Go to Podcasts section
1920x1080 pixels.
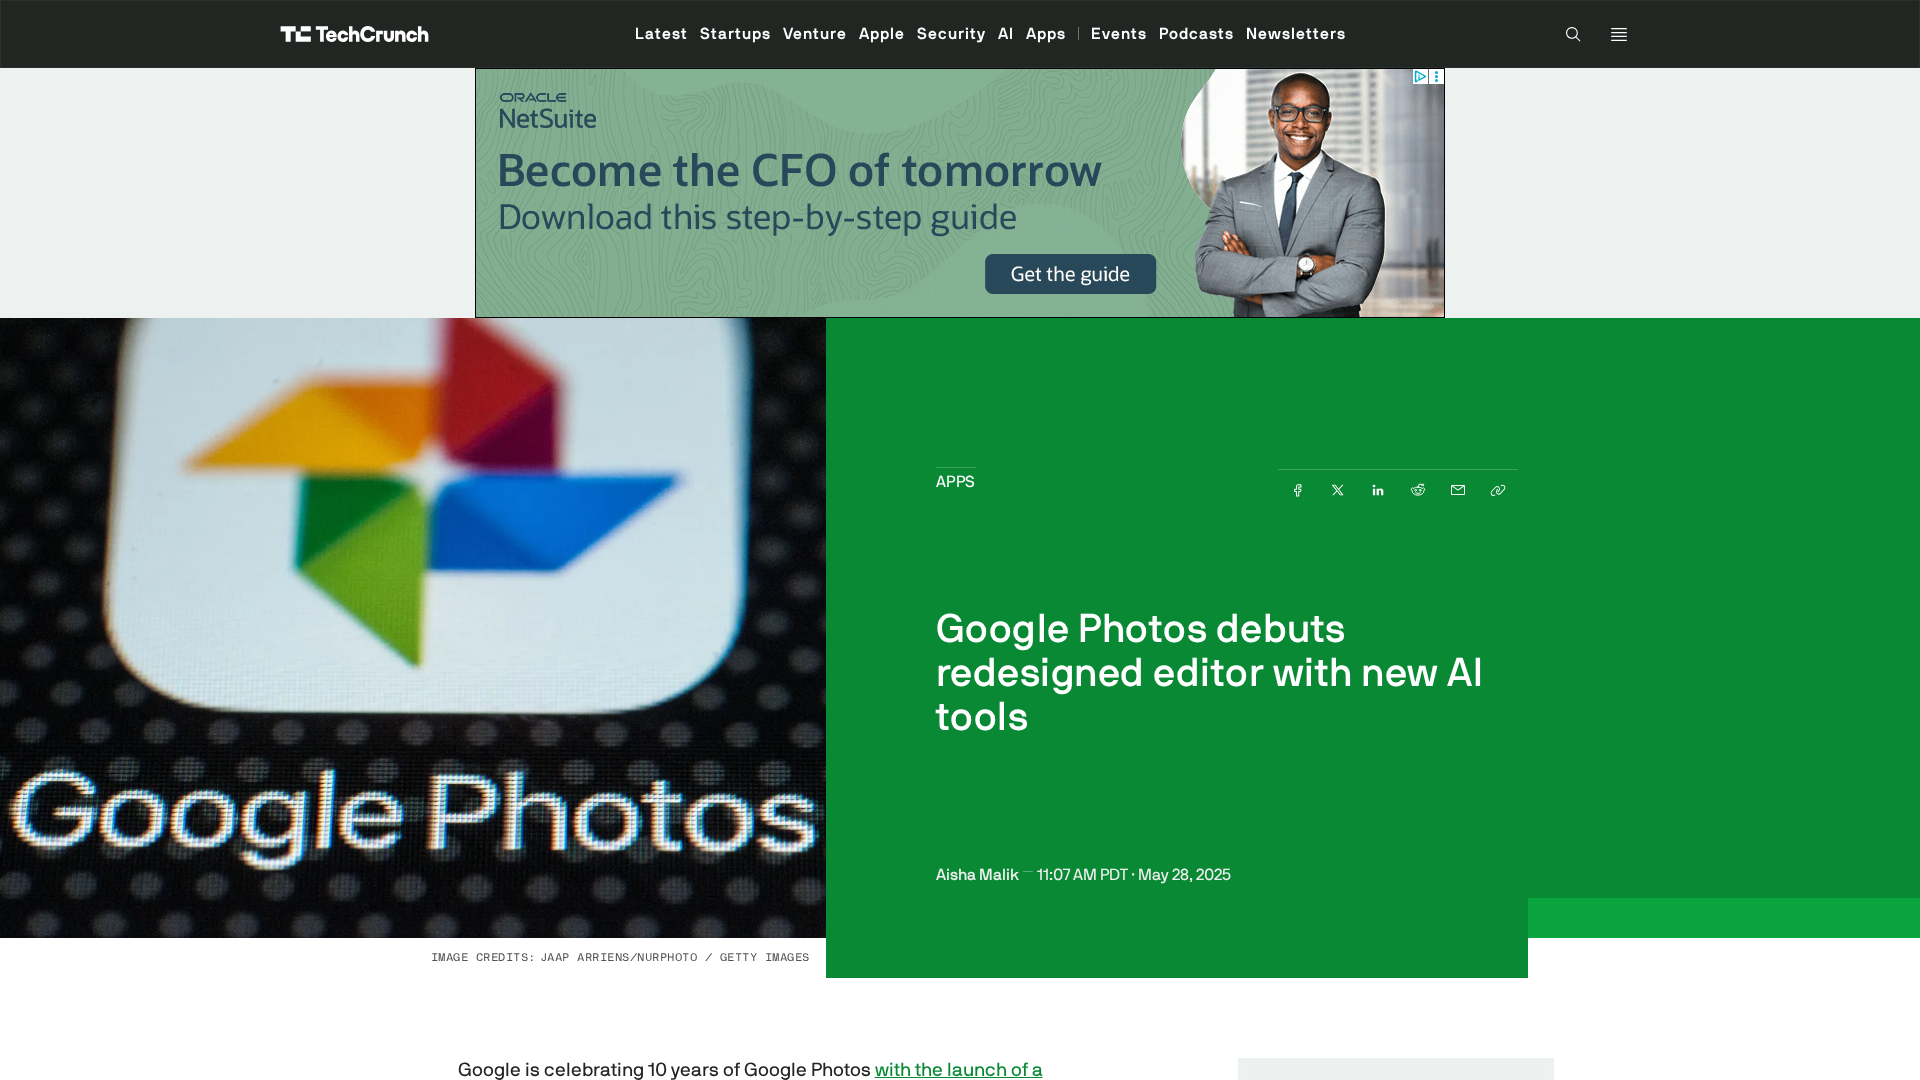1196,34
